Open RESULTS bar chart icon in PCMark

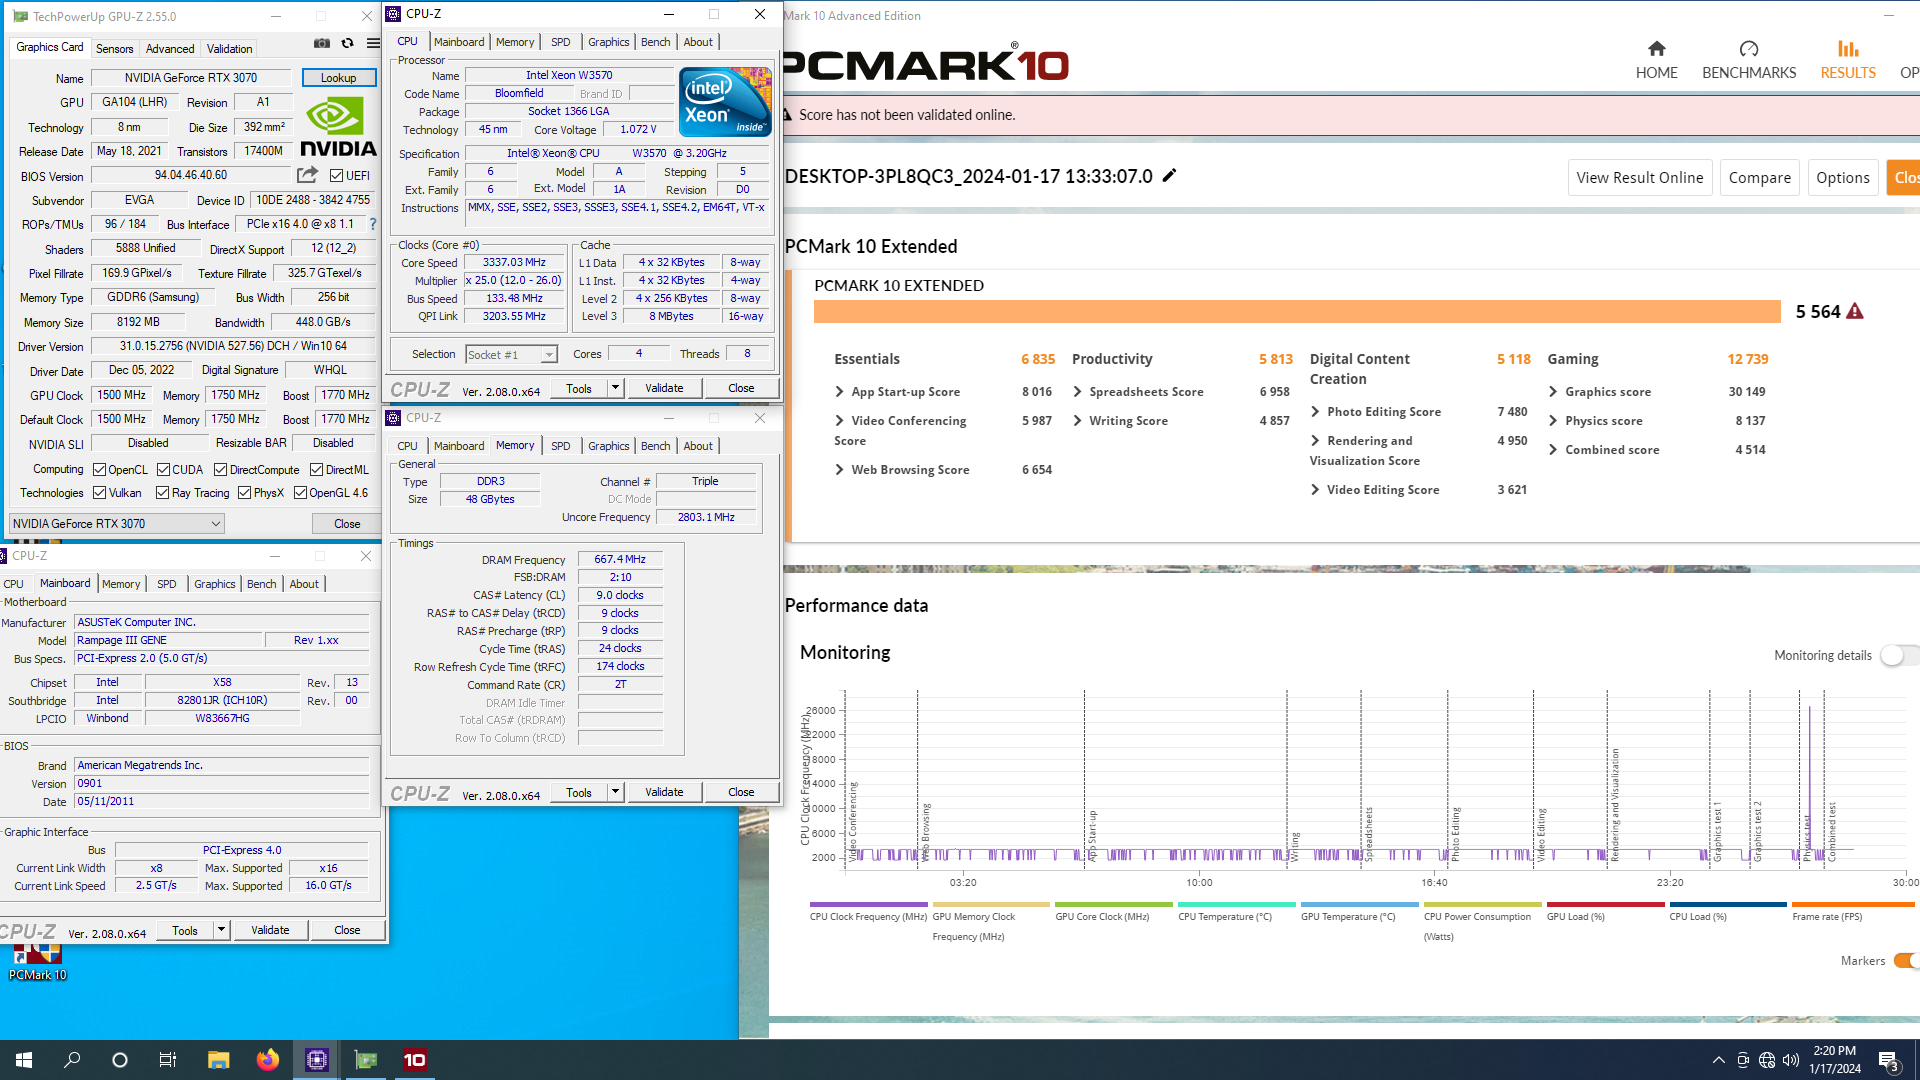tap(1848, 49)
